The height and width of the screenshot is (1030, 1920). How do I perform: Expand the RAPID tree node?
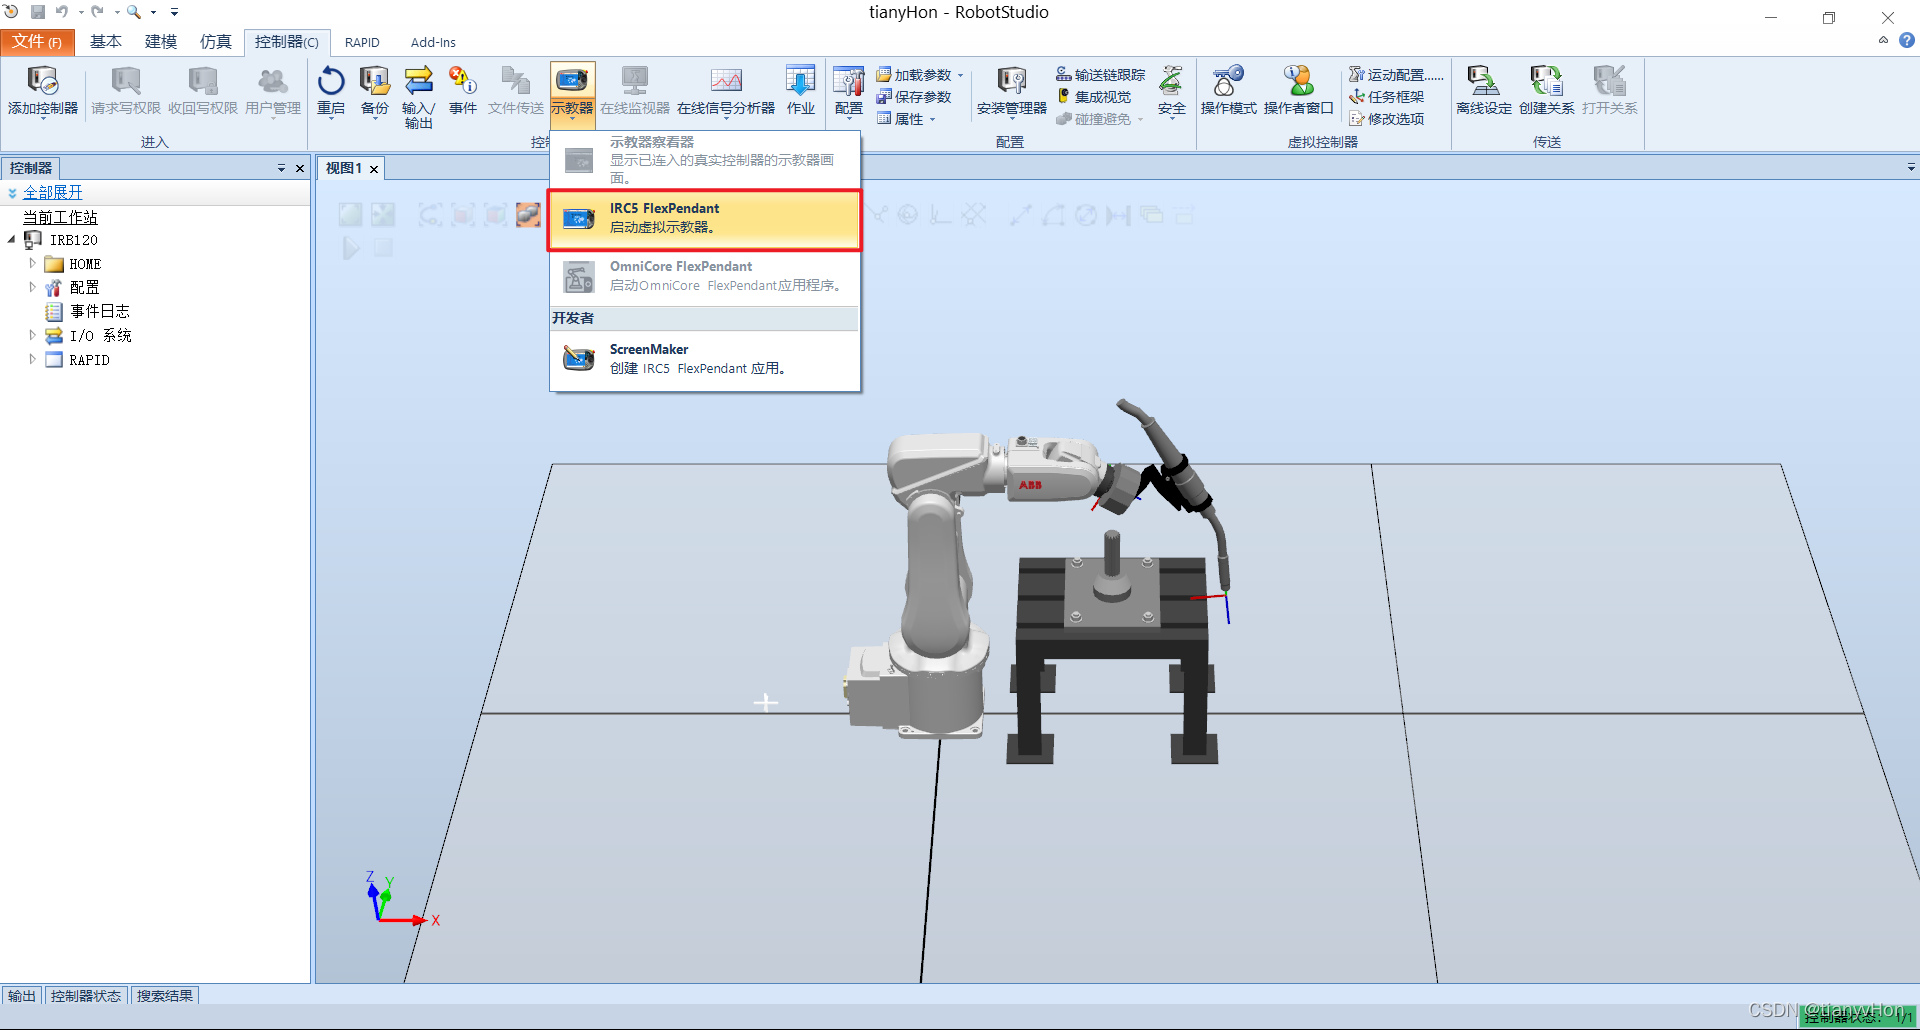click(x=32, y=359)
